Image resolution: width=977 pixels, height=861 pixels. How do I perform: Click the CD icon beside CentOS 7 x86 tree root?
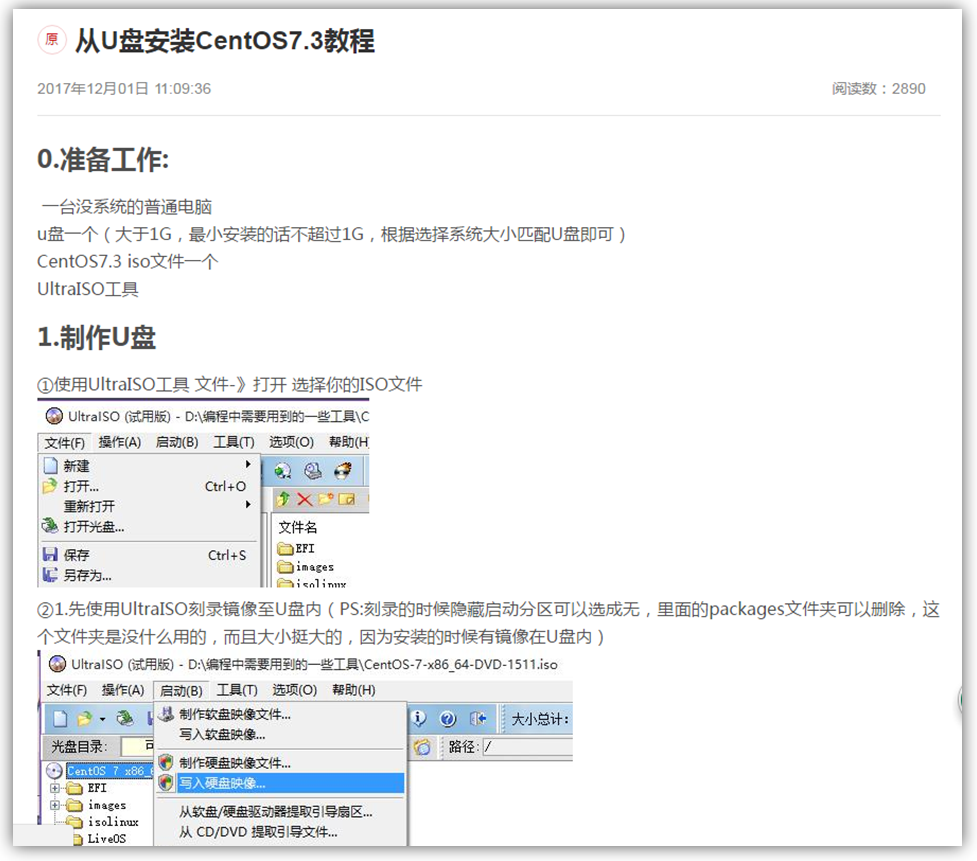(x=55, y=771)
